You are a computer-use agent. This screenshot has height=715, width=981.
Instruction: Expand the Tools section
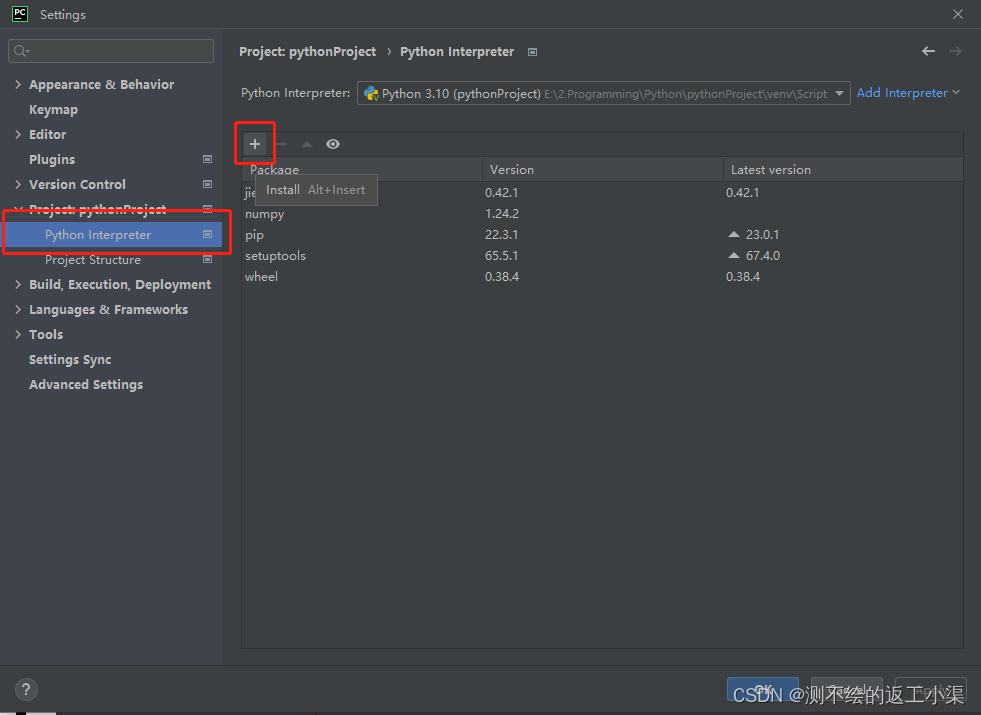pyautogui.click(x=18, y=335)
